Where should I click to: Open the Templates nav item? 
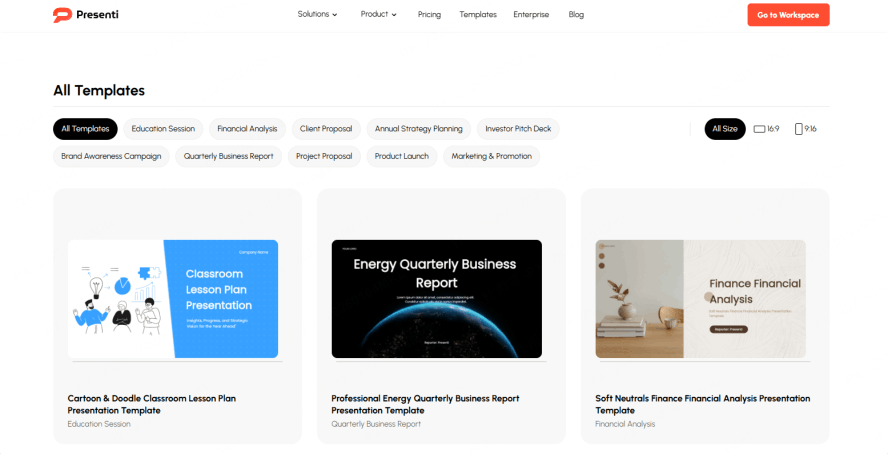(x=477, y=15)
